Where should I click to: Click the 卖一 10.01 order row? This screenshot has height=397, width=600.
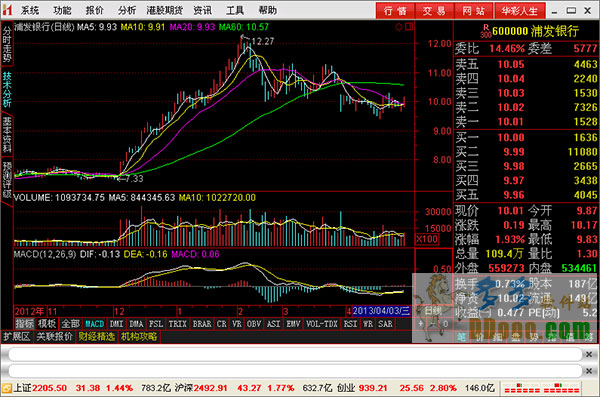pos(526,122)
